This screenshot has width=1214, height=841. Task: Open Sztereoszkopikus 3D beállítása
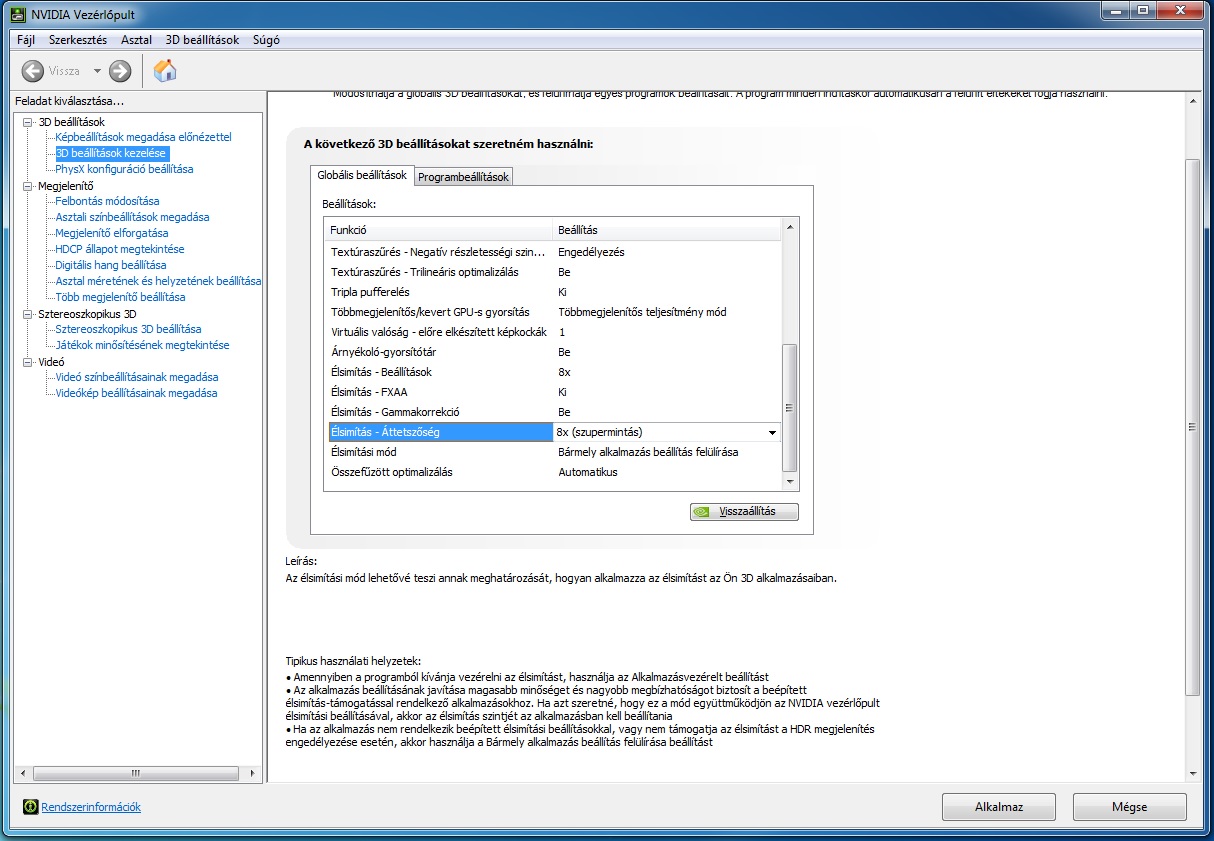128,329
